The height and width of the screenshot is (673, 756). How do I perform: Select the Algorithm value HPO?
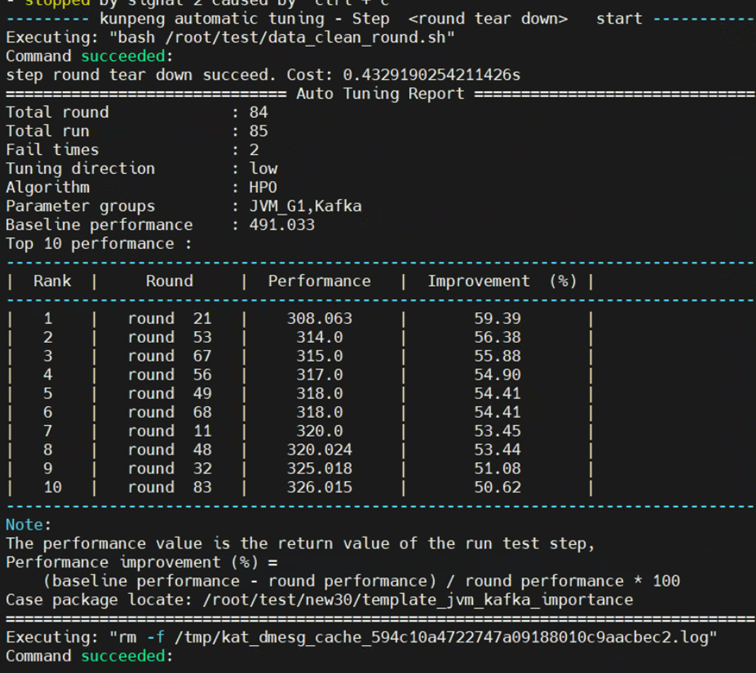[x=263, y=187]
